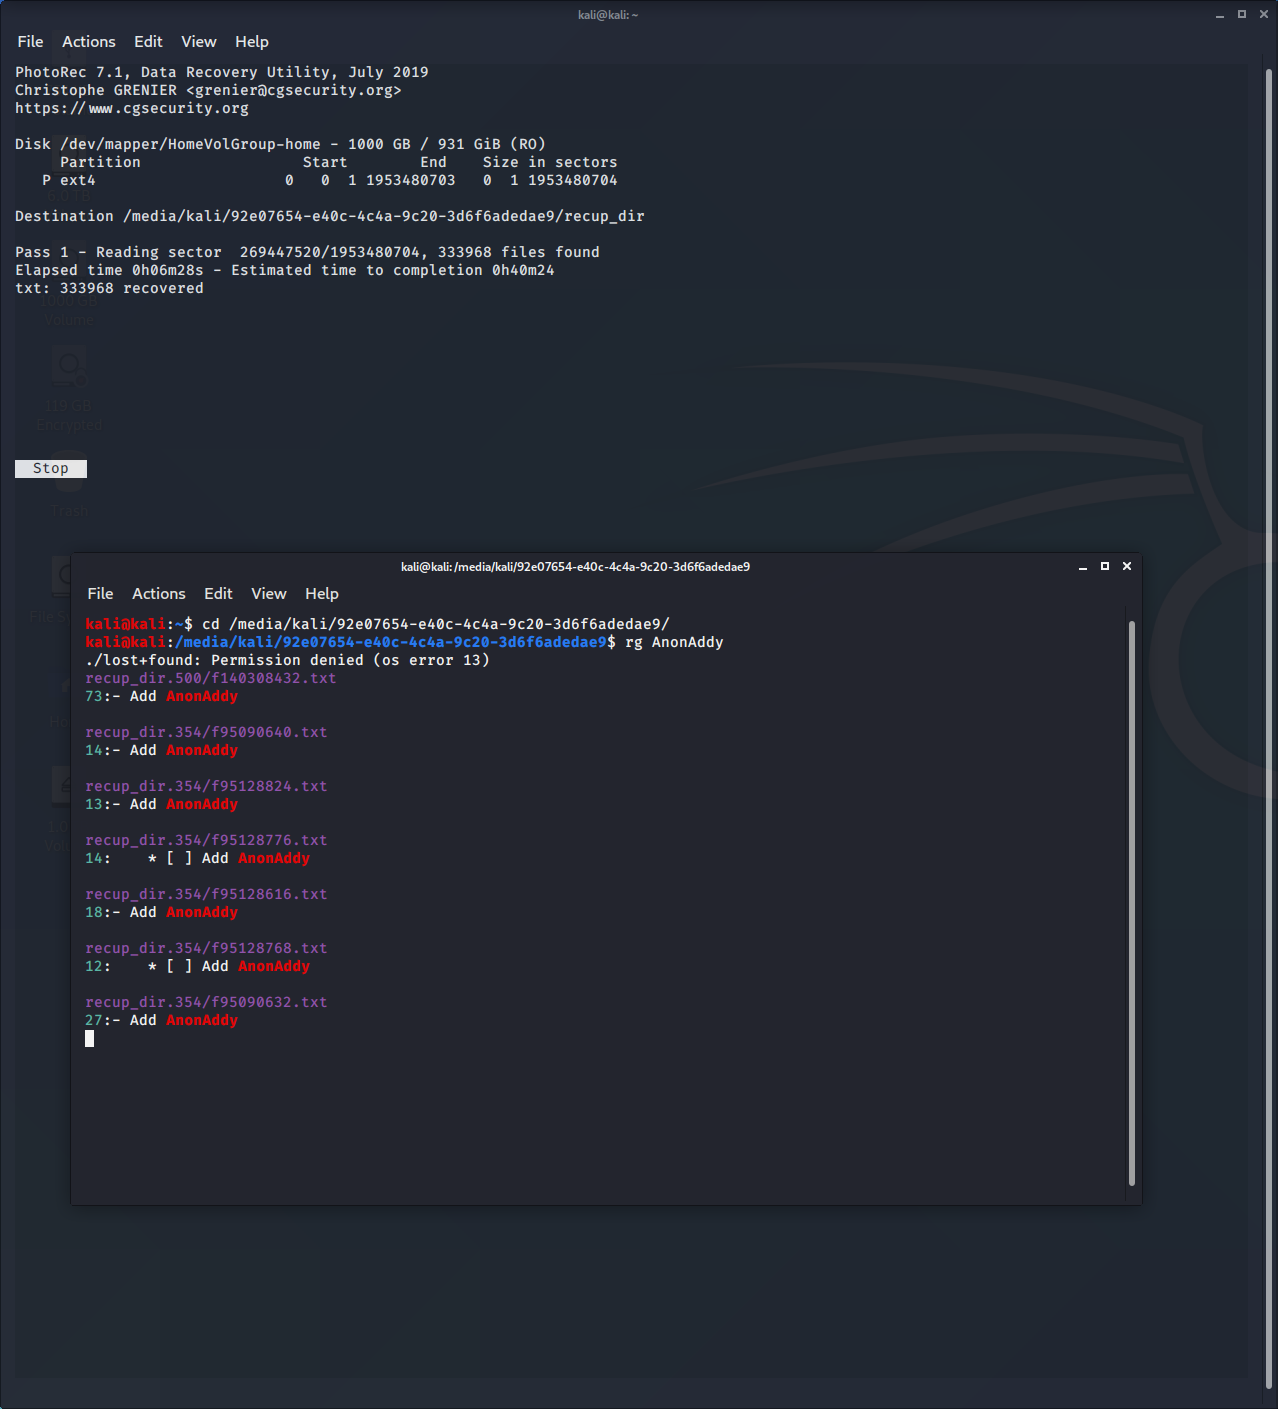
Task: Click the front terminal's title bar text
Action: click(575, 567)
